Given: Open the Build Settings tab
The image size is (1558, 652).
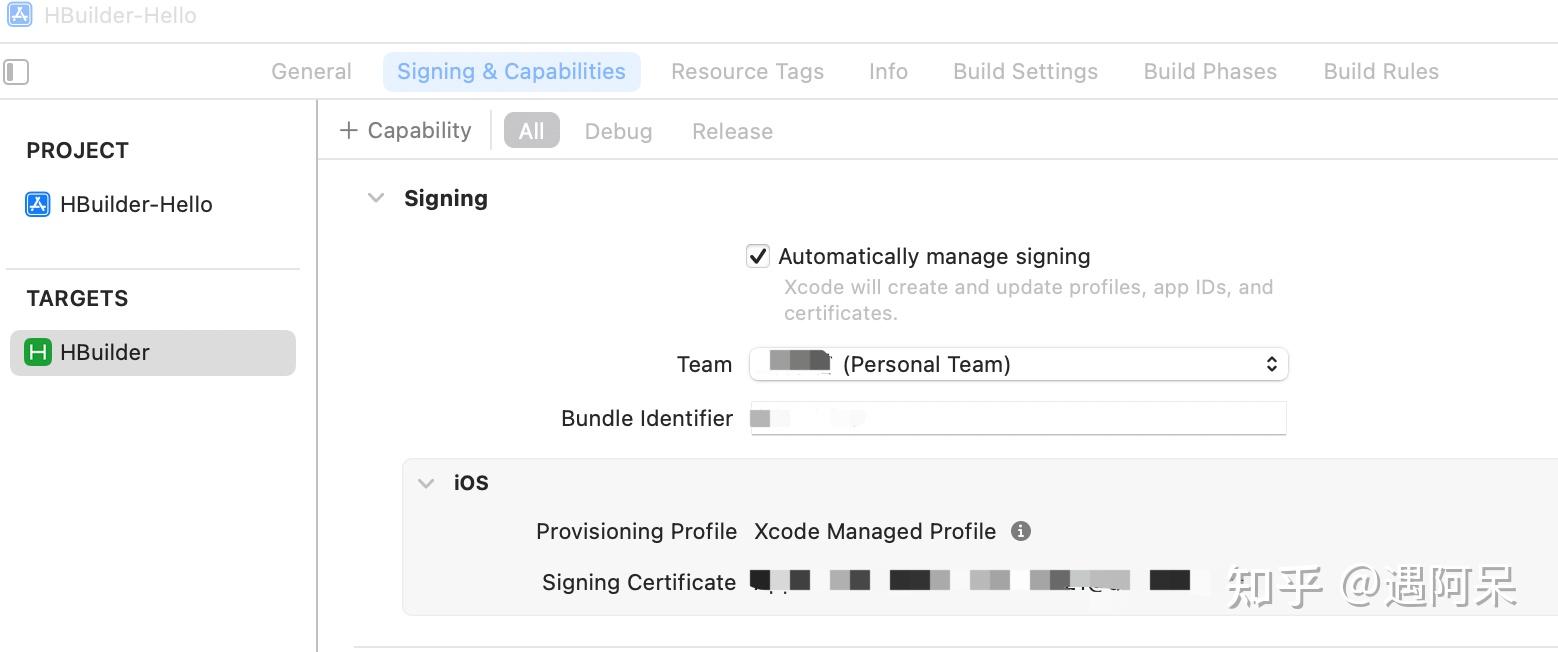Looking at the screenshot, I should click(x=1025, y=72).
